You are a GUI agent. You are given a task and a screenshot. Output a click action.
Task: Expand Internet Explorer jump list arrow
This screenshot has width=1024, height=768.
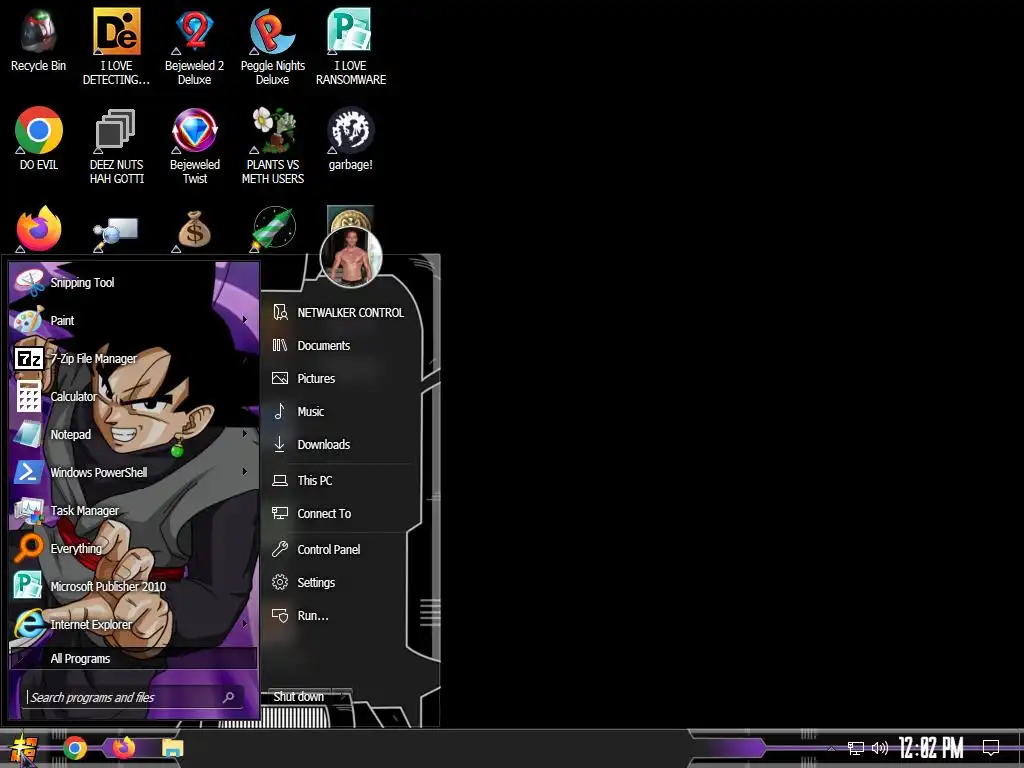tap(245, 624)
